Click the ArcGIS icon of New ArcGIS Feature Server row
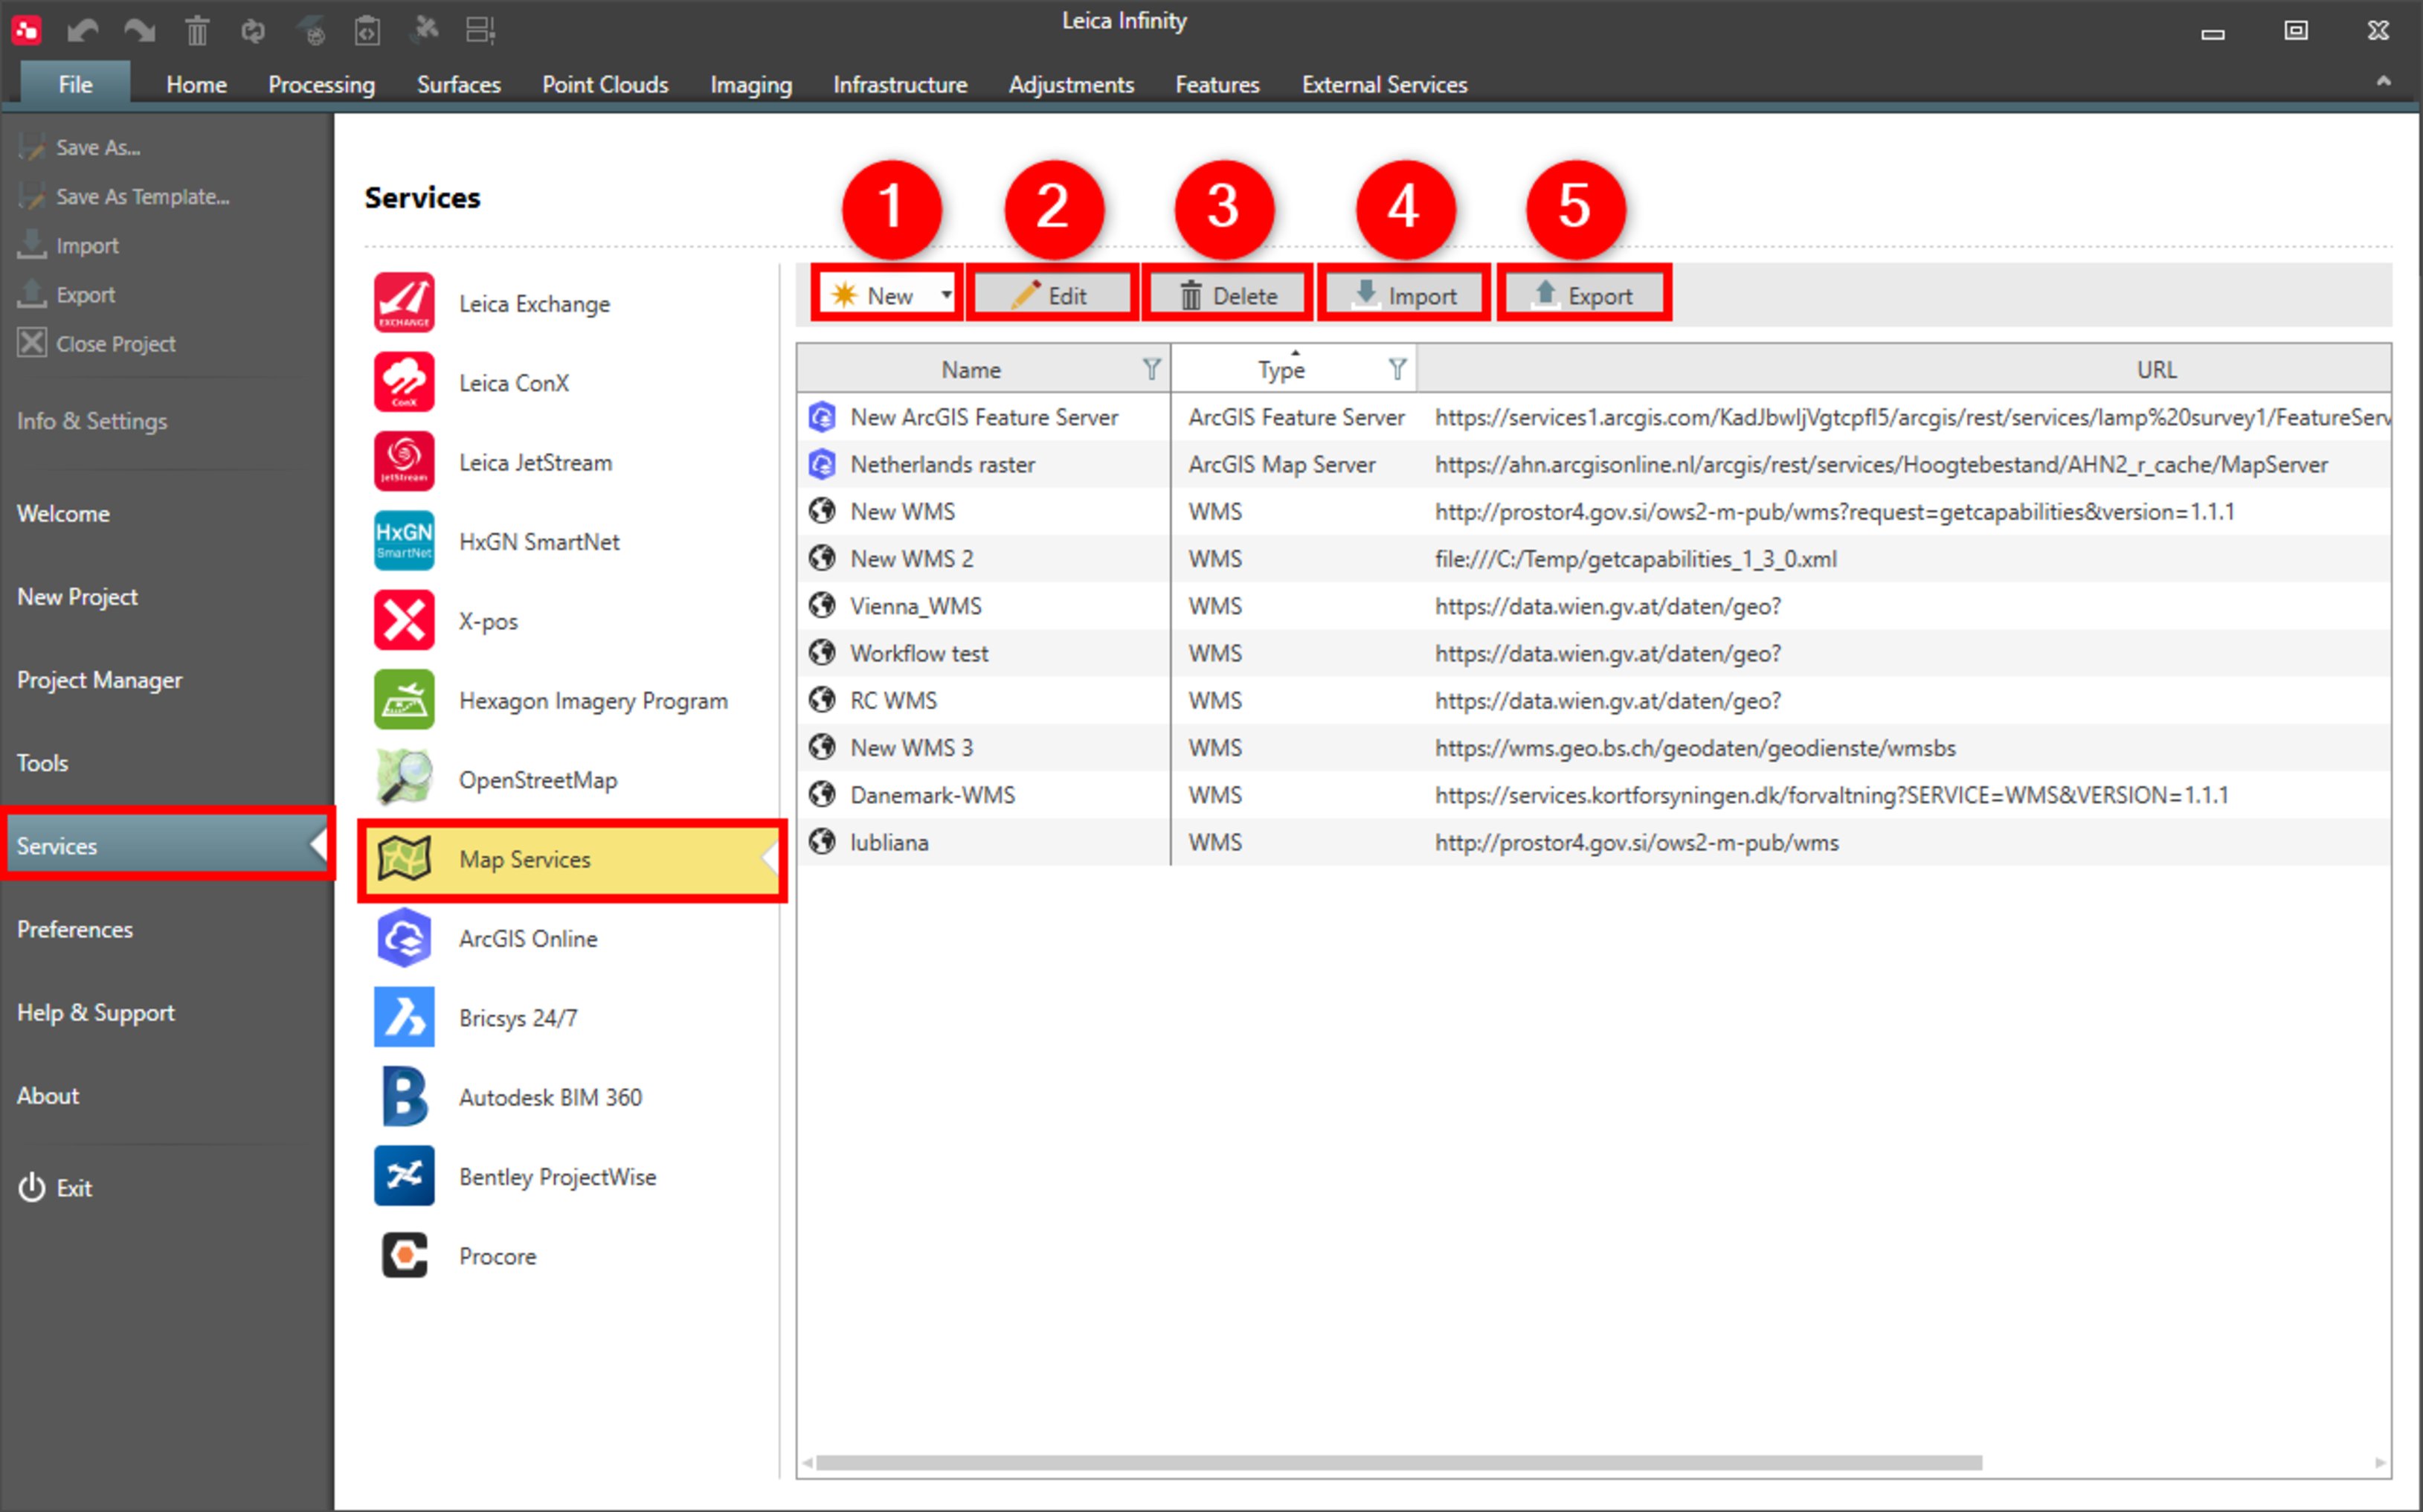This screenshot has width=2423, height=1512. tap(822, 416)
